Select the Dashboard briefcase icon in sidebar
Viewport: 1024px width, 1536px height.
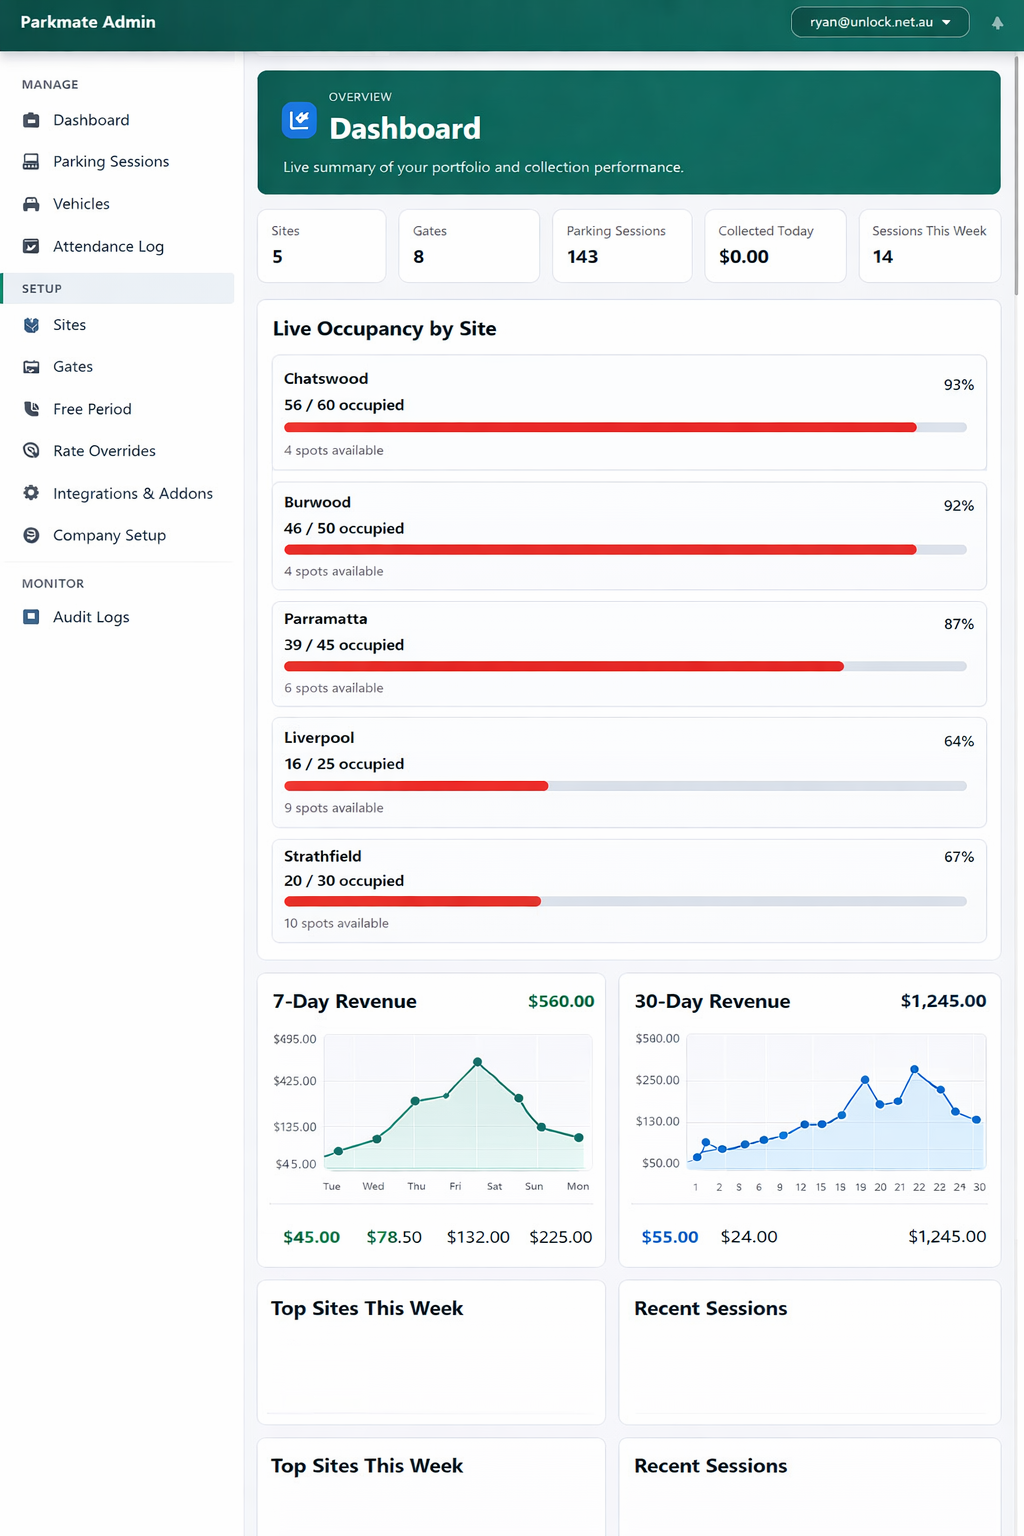click(31, 119)
